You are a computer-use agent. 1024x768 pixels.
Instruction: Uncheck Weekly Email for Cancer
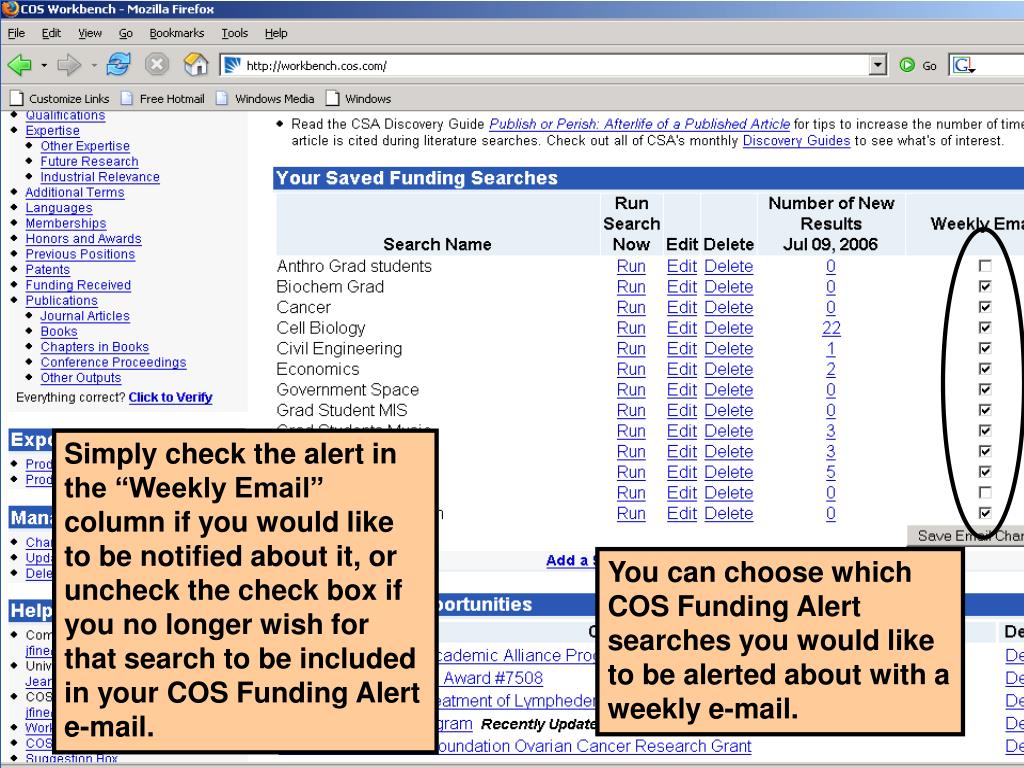tap(985, 307)
